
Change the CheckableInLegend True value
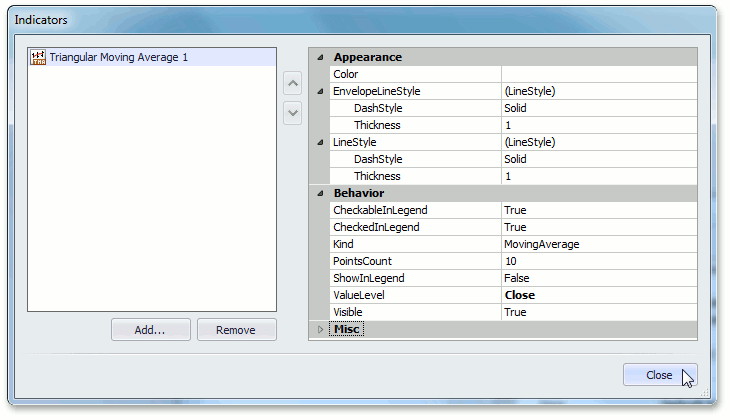pyautogui.click(x=599, y=210)
